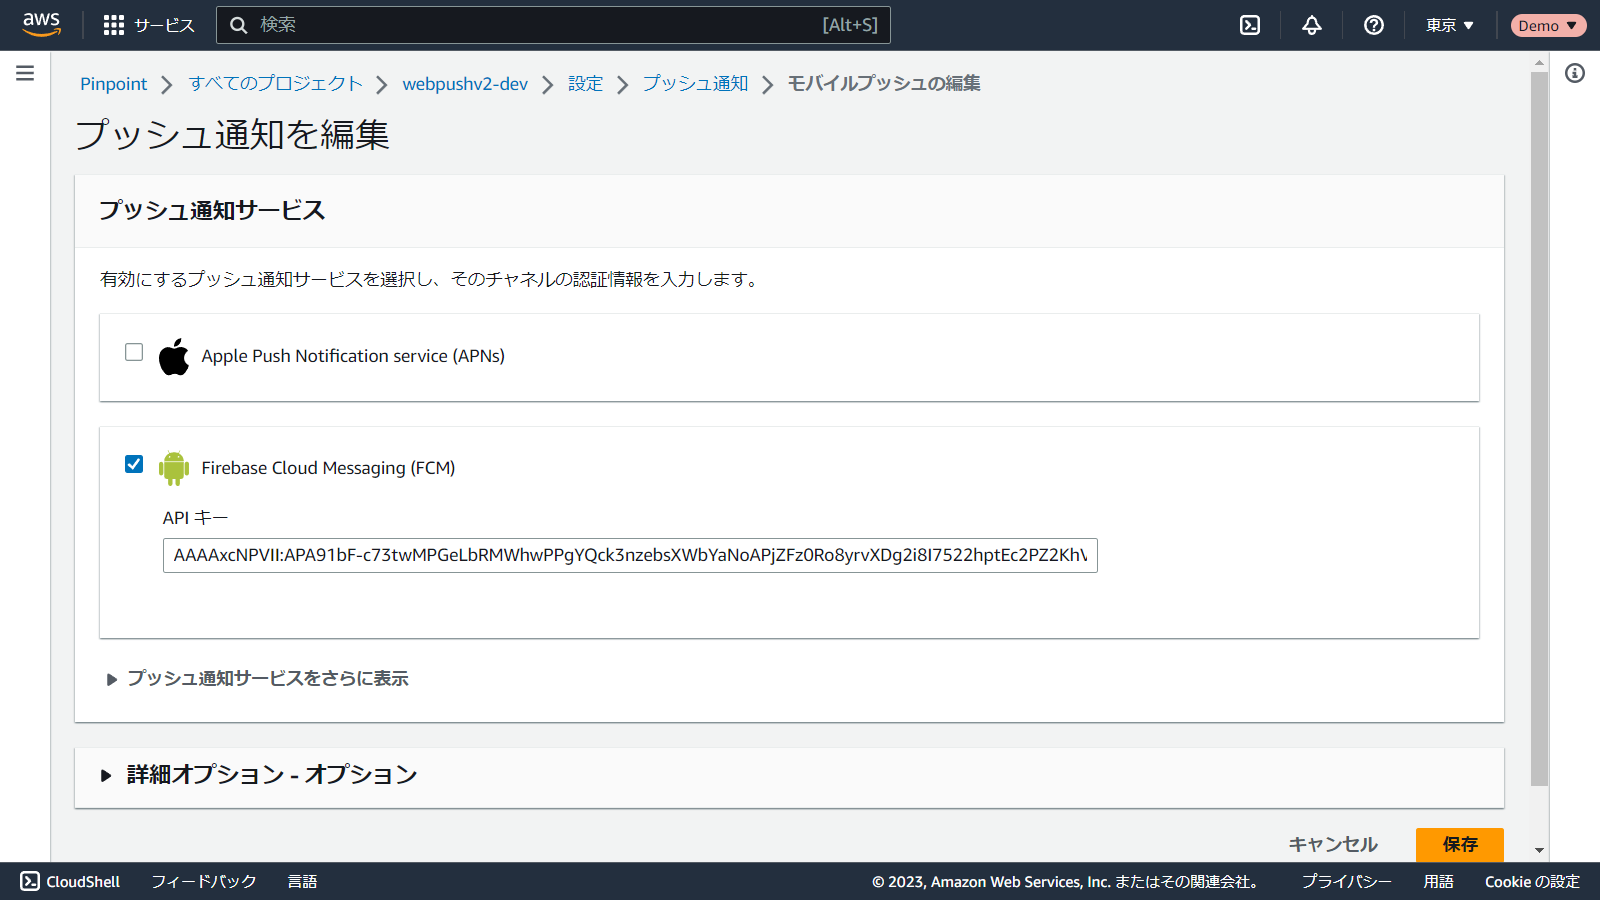Launch CloudShell from top bar icon
1600x900 pixels.
click(x=1250, y=25)
